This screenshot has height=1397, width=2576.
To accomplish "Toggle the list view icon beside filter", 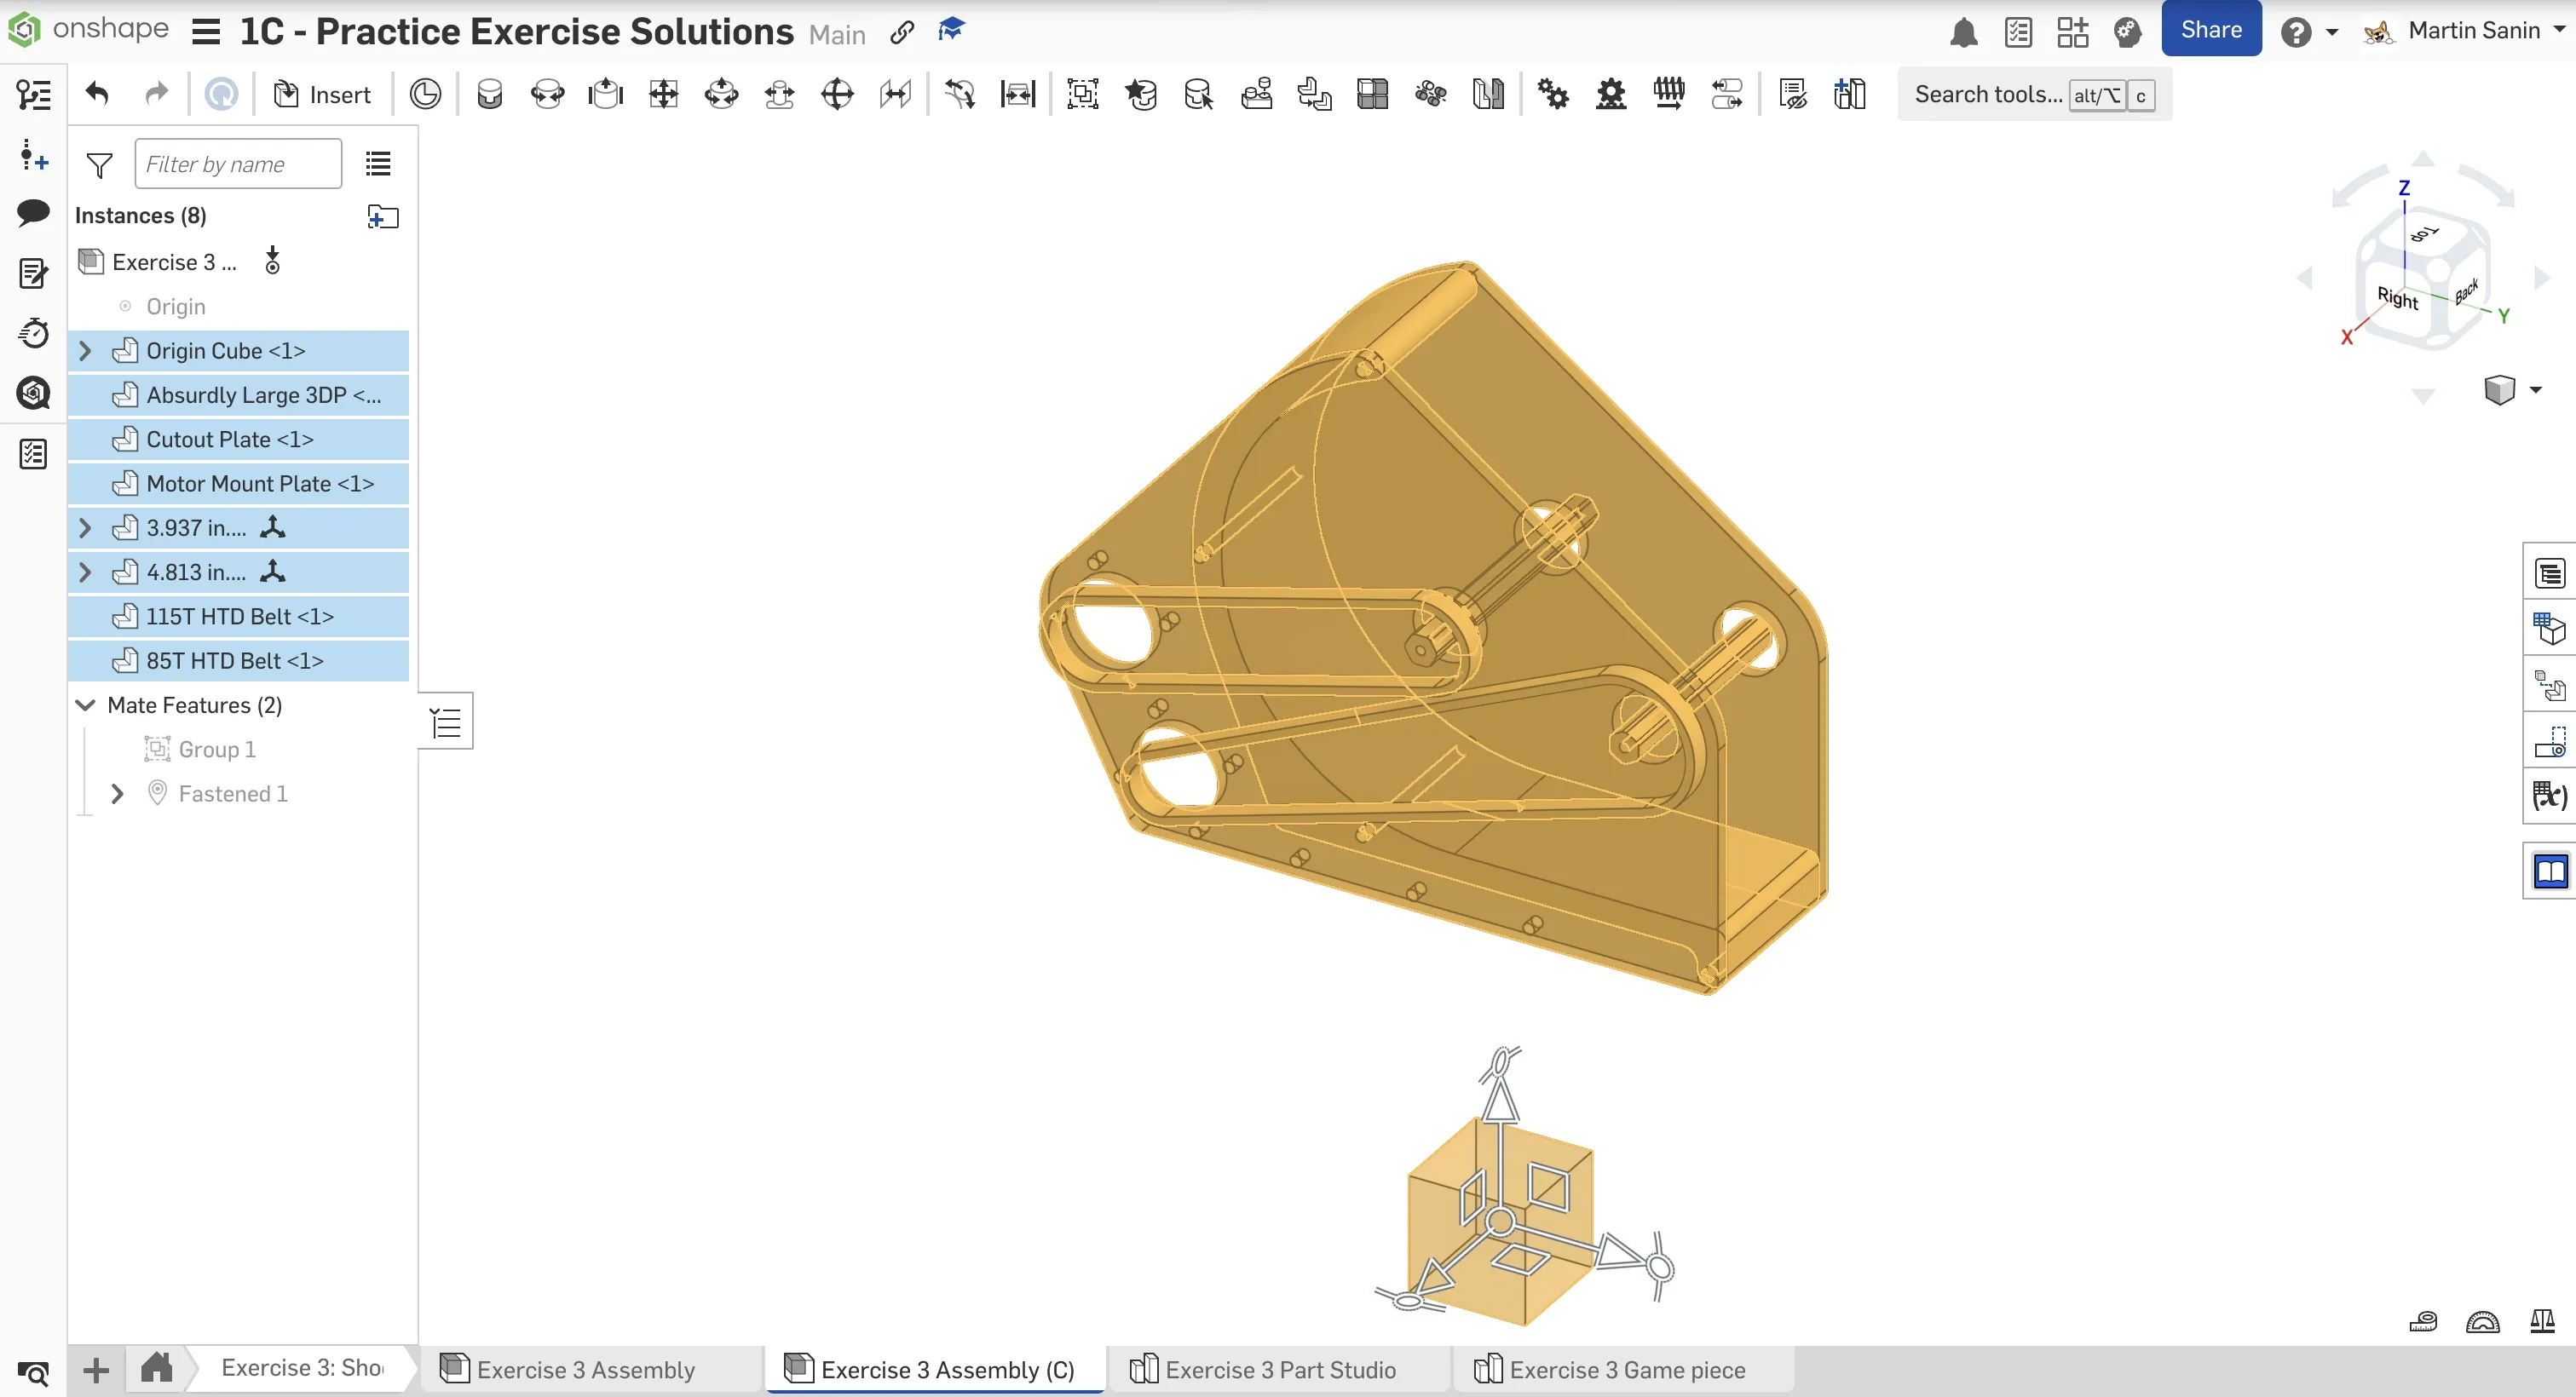I will 378,164.
